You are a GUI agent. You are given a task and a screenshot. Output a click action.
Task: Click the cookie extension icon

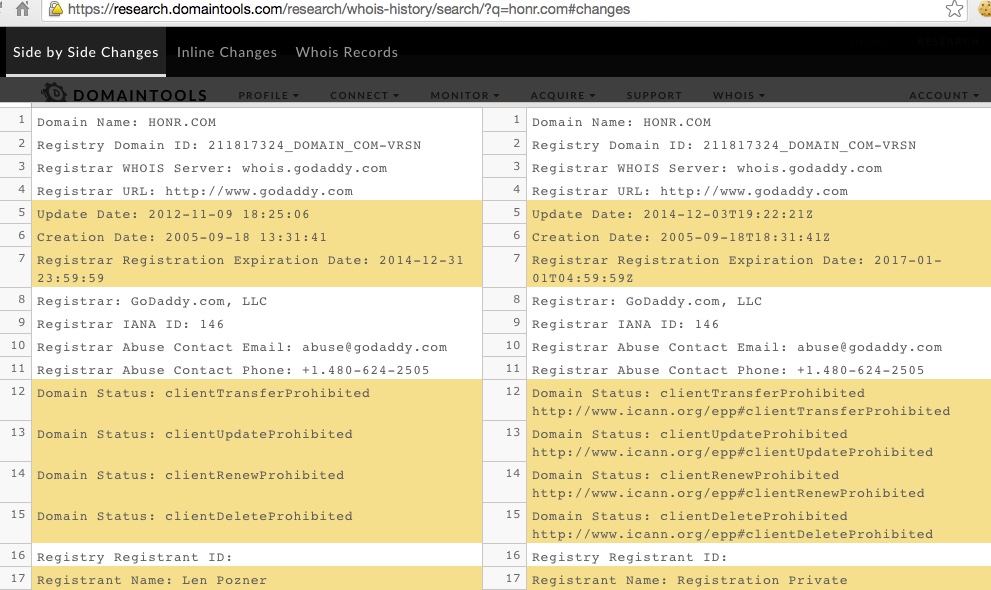[x=982, y=10]
